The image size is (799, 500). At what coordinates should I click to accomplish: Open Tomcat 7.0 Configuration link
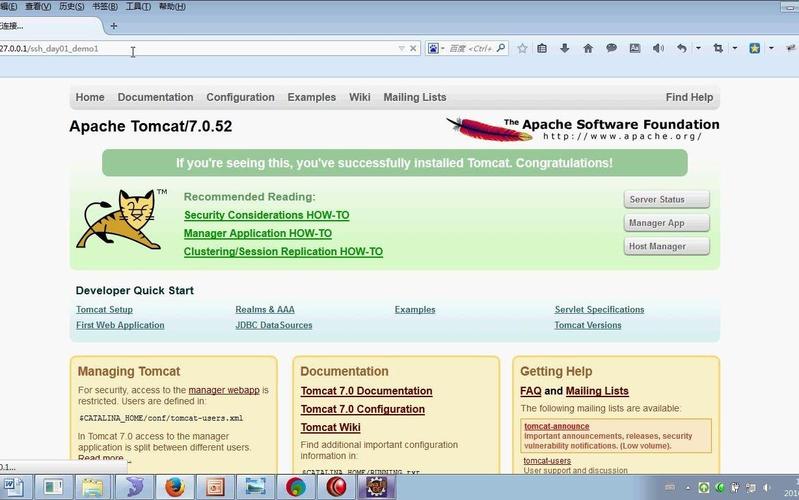point(363,409)
